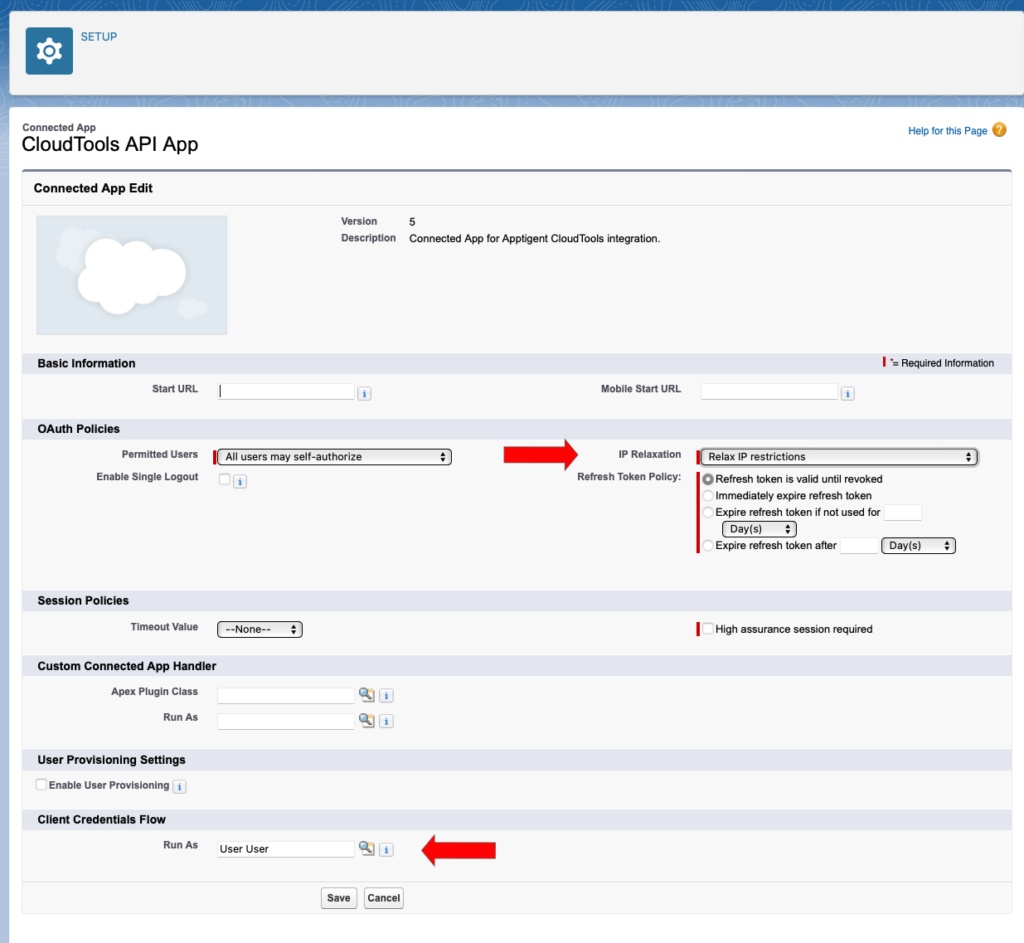Open Custom Connected App Handler Run As lookup

367,720
